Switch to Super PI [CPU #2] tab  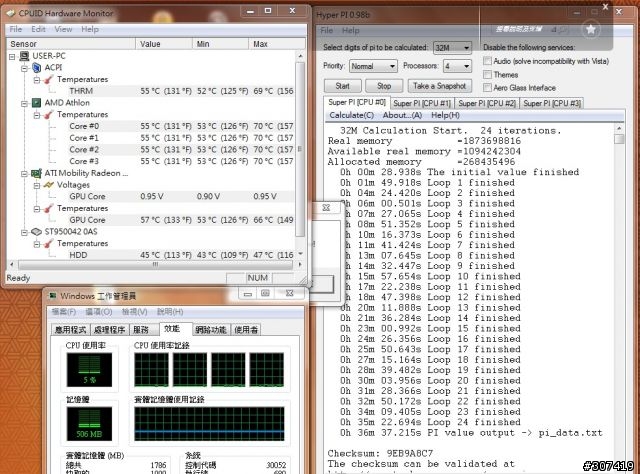pos(487,103)
